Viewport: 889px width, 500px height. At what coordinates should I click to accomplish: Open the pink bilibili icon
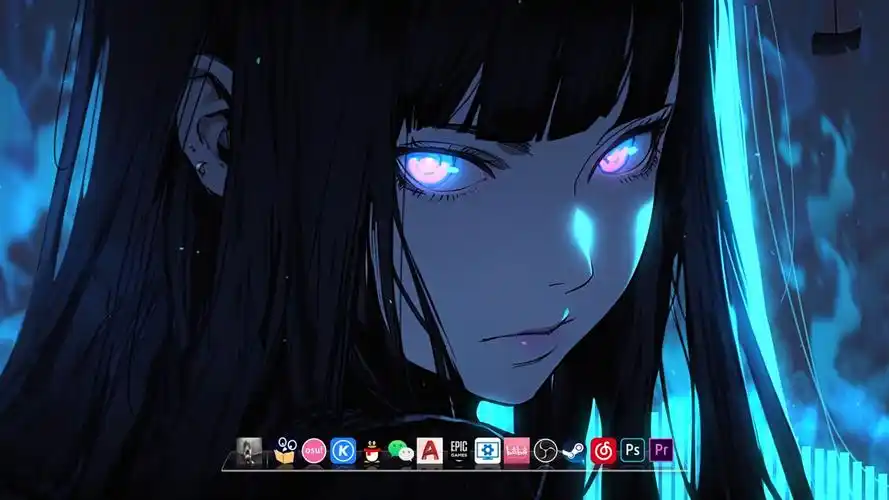click(517, 451)
